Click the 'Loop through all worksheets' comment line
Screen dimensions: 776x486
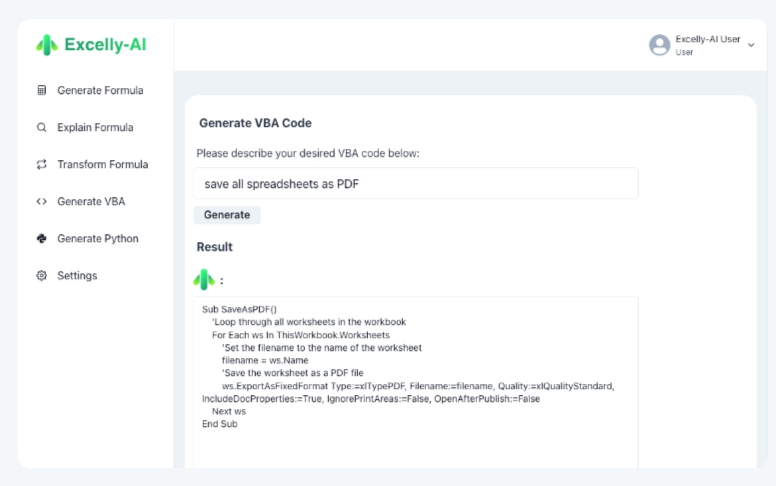point(309,322)
